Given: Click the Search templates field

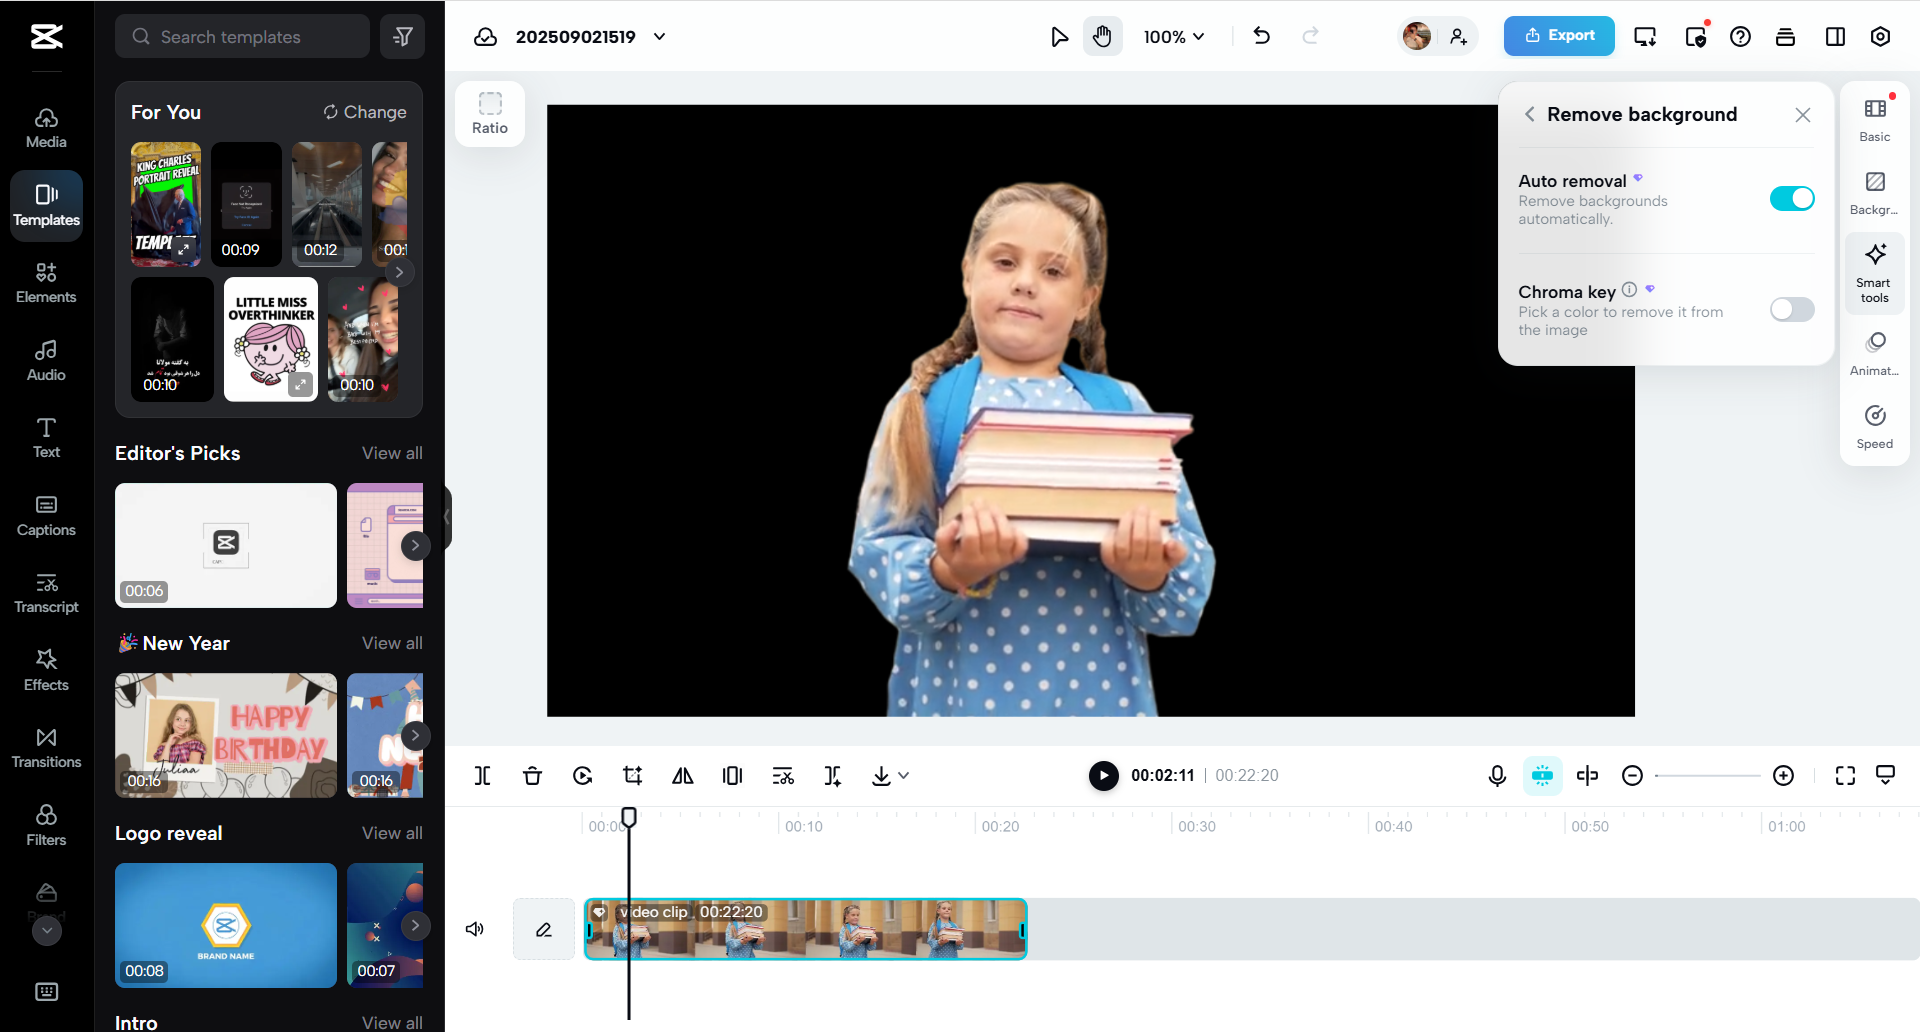Looking at the screenshot, I should pos(242,37).
